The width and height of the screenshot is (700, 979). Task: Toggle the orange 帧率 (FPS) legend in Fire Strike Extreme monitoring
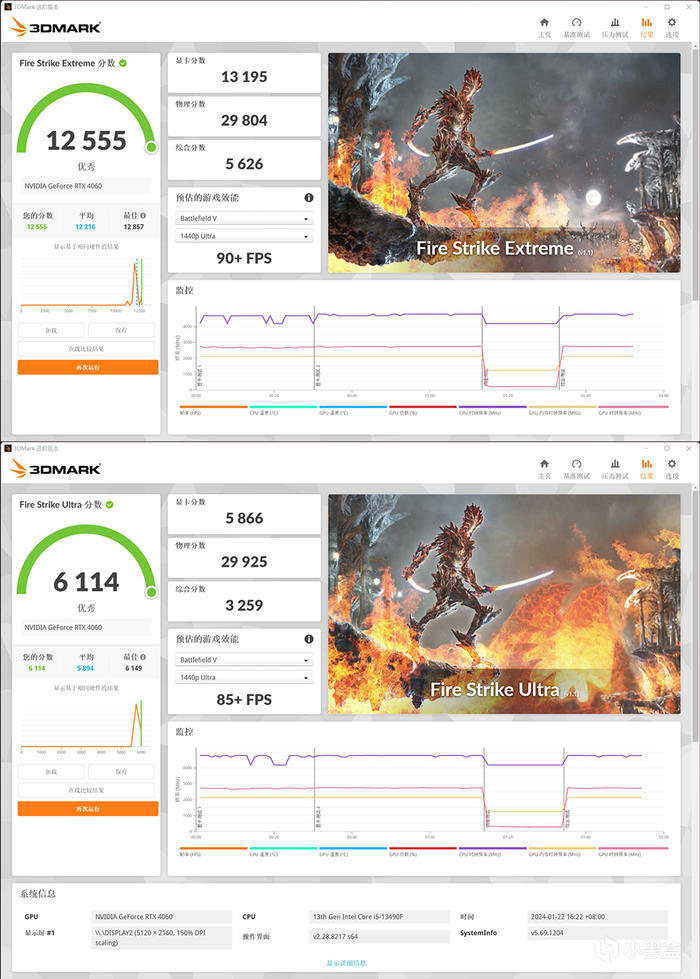tap(214, 410)
